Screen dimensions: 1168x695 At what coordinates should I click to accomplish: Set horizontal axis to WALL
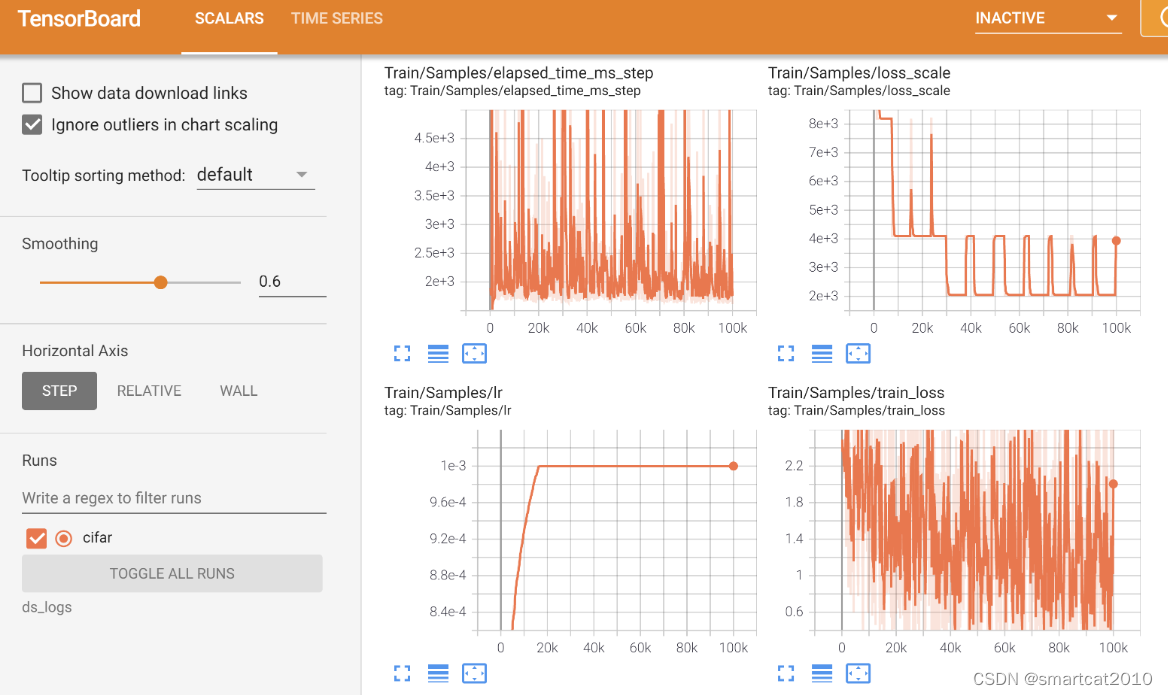coord(238,391)
